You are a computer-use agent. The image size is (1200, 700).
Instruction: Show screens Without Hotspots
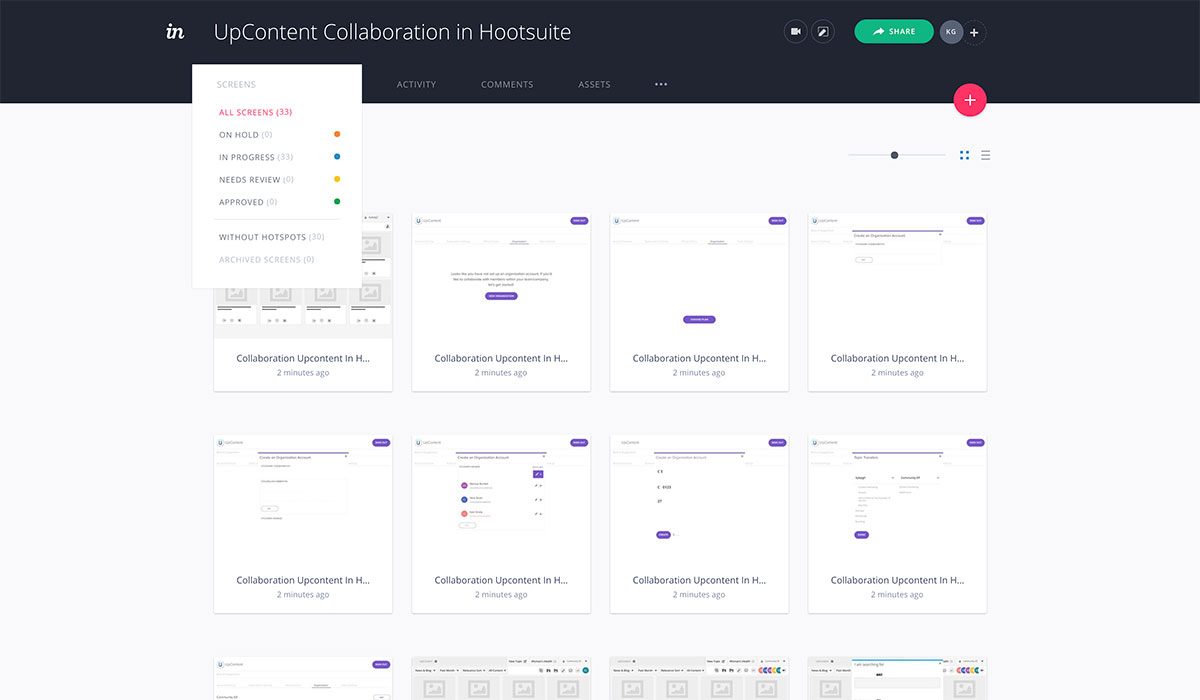pos(272,237)
